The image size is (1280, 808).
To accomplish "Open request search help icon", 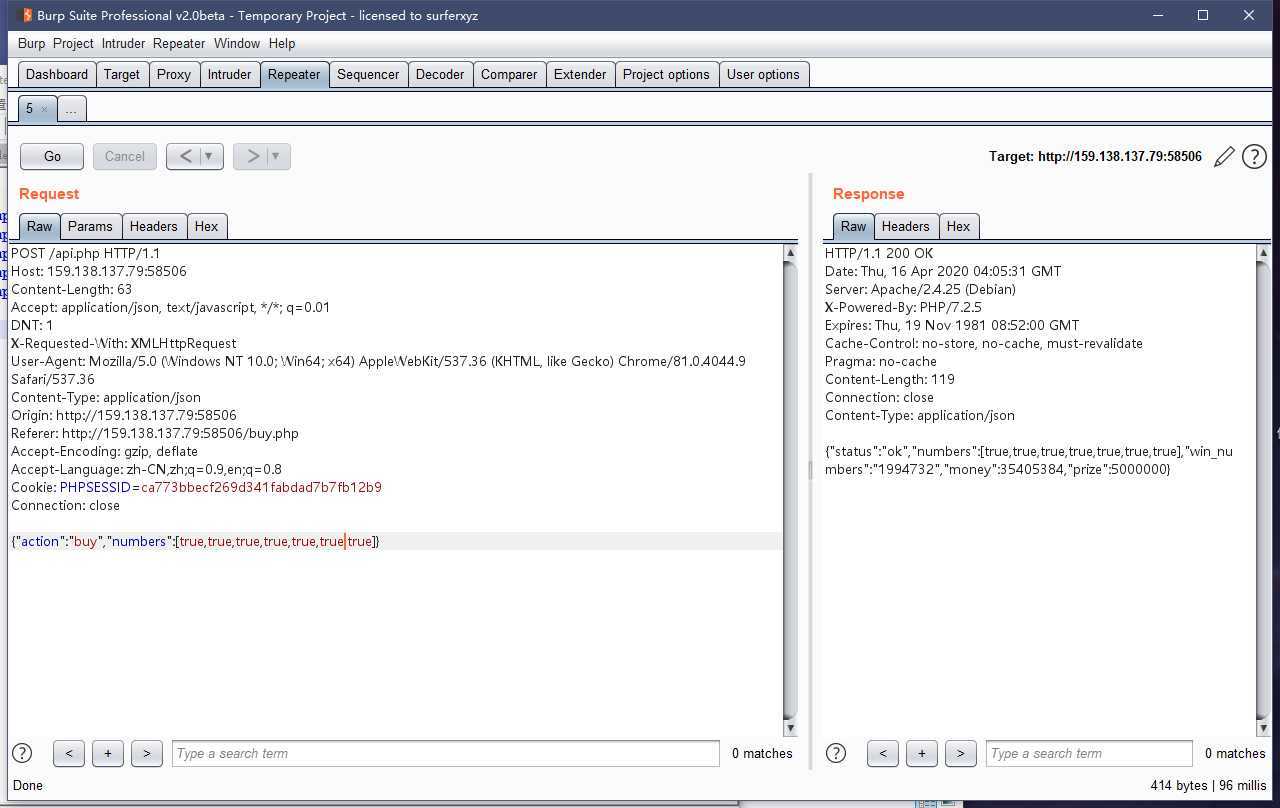I will [22, 753].
